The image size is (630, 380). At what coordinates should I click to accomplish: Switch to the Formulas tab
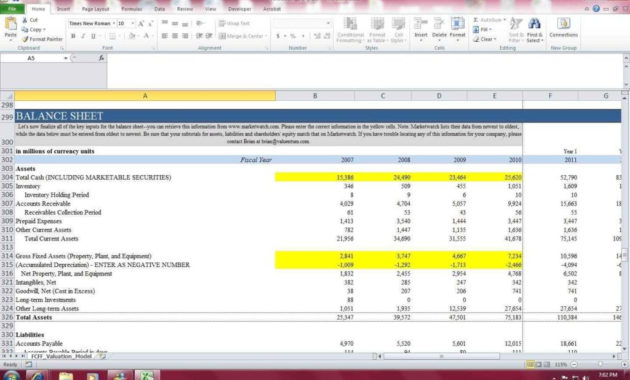(131, 8)
